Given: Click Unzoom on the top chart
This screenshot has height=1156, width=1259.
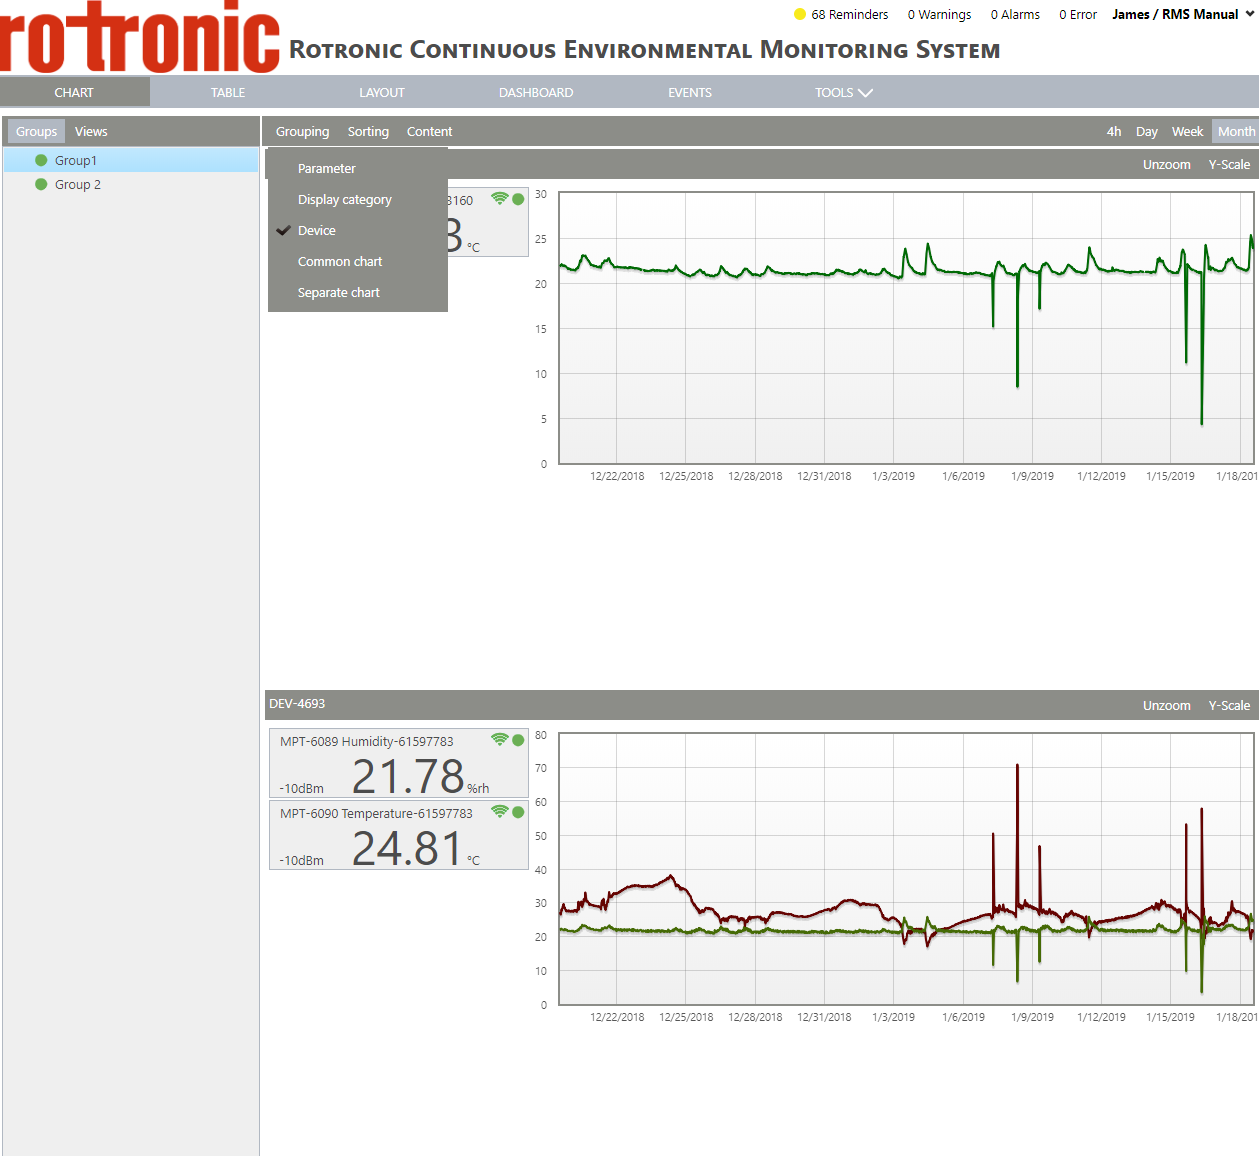Looking at the screenshot, I should (1167, 164).
